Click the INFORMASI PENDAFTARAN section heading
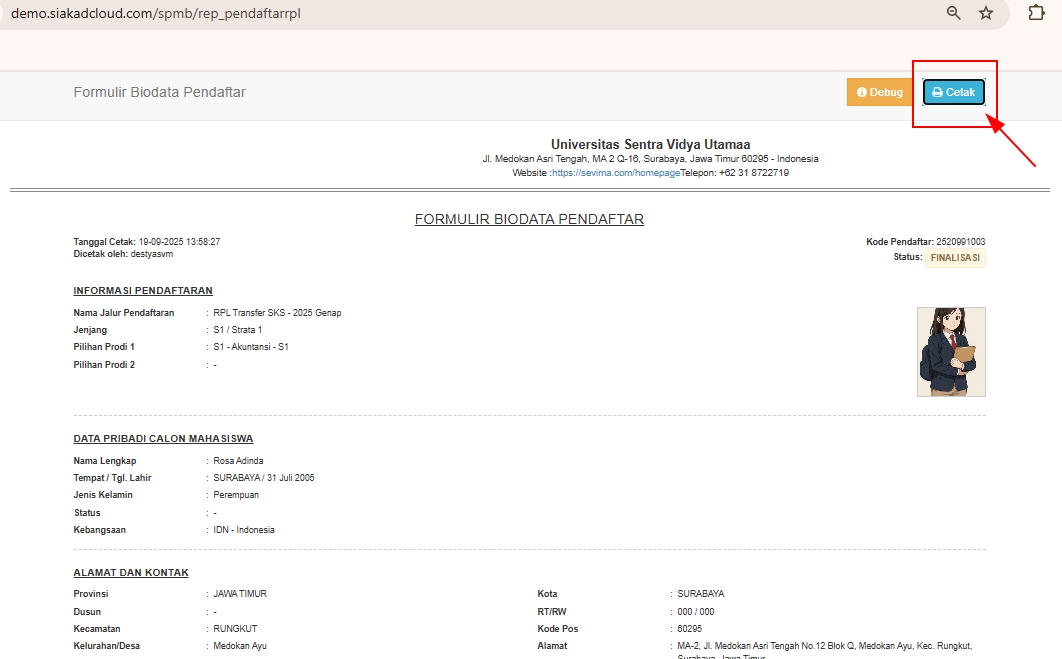Image resolution: width=1062 pixels, height=659 pixels. [x=143, y=291]
